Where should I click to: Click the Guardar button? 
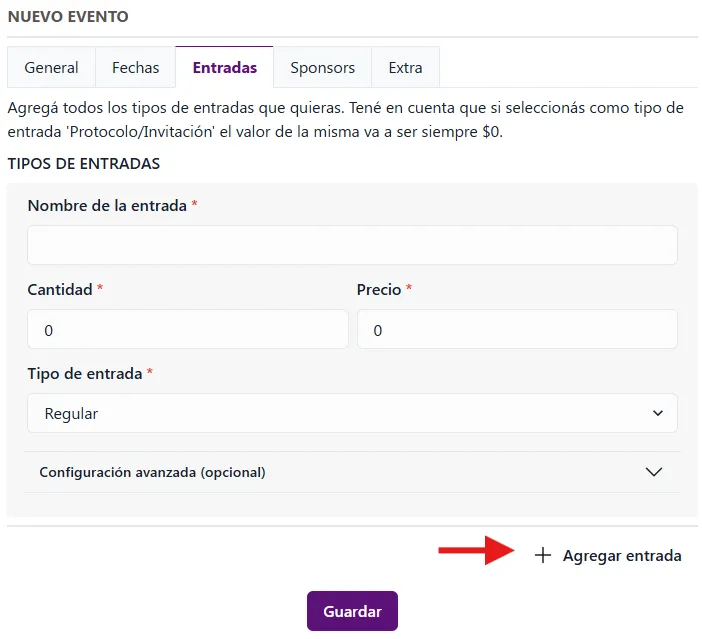pos(352,611)
